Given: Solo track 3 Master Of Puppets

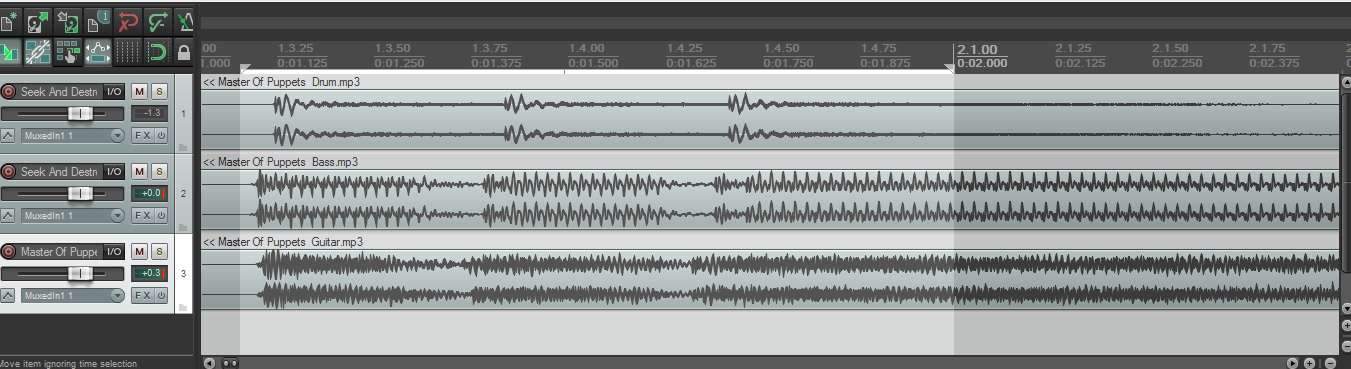Looking at the screenshot, I should 159,252.
